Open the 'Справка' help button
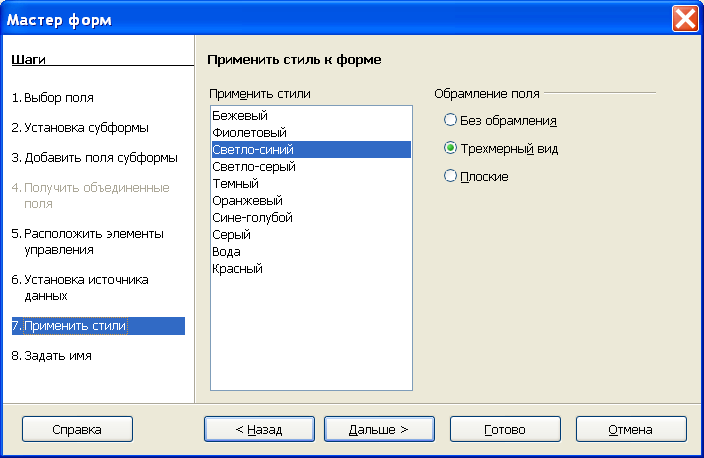 (x=77, y=429)
